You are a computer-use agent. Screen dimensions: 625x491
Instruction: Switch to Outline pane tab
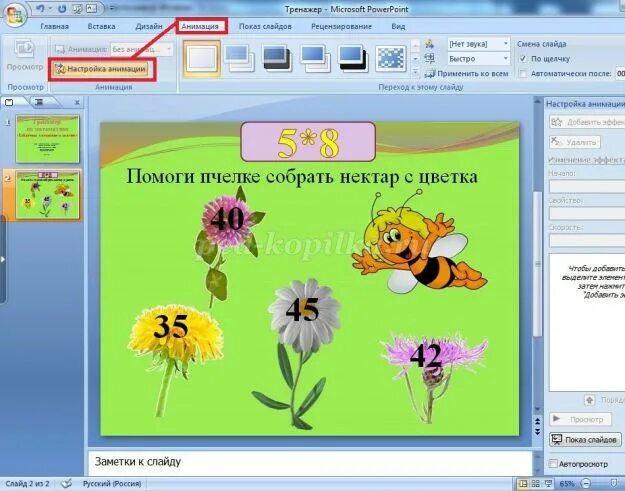pyautogui.click(x=39, y=102)
